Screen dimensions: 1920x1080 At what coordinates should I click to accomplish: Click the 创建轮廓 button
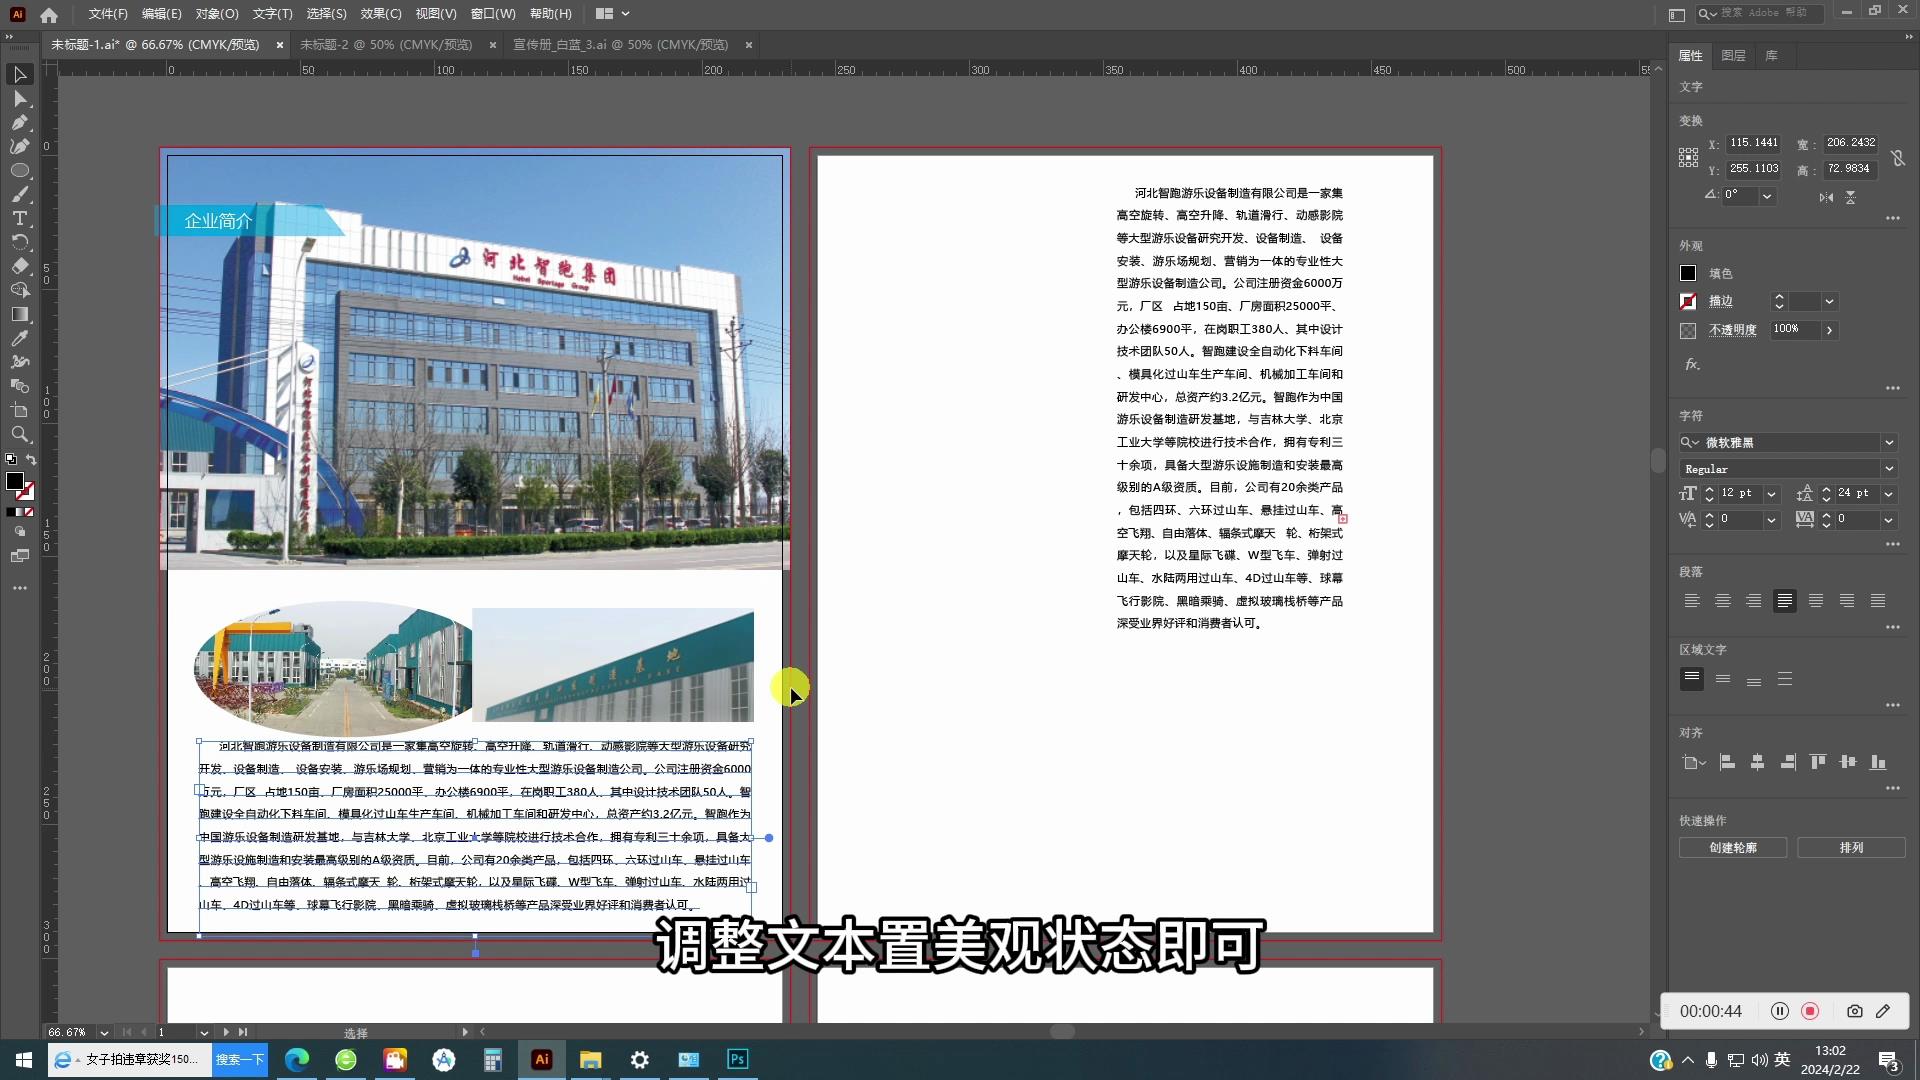pos(1733,848)
